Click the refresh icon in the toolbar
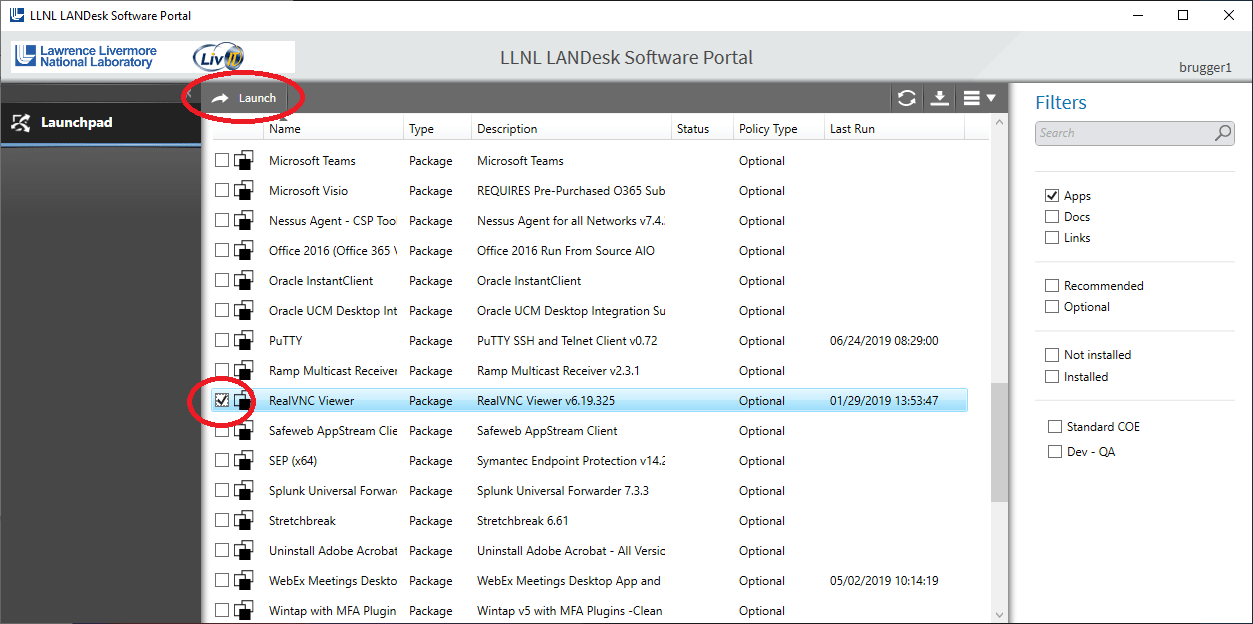The height and width of the screenshot is (624, 1253). (906, 97)
